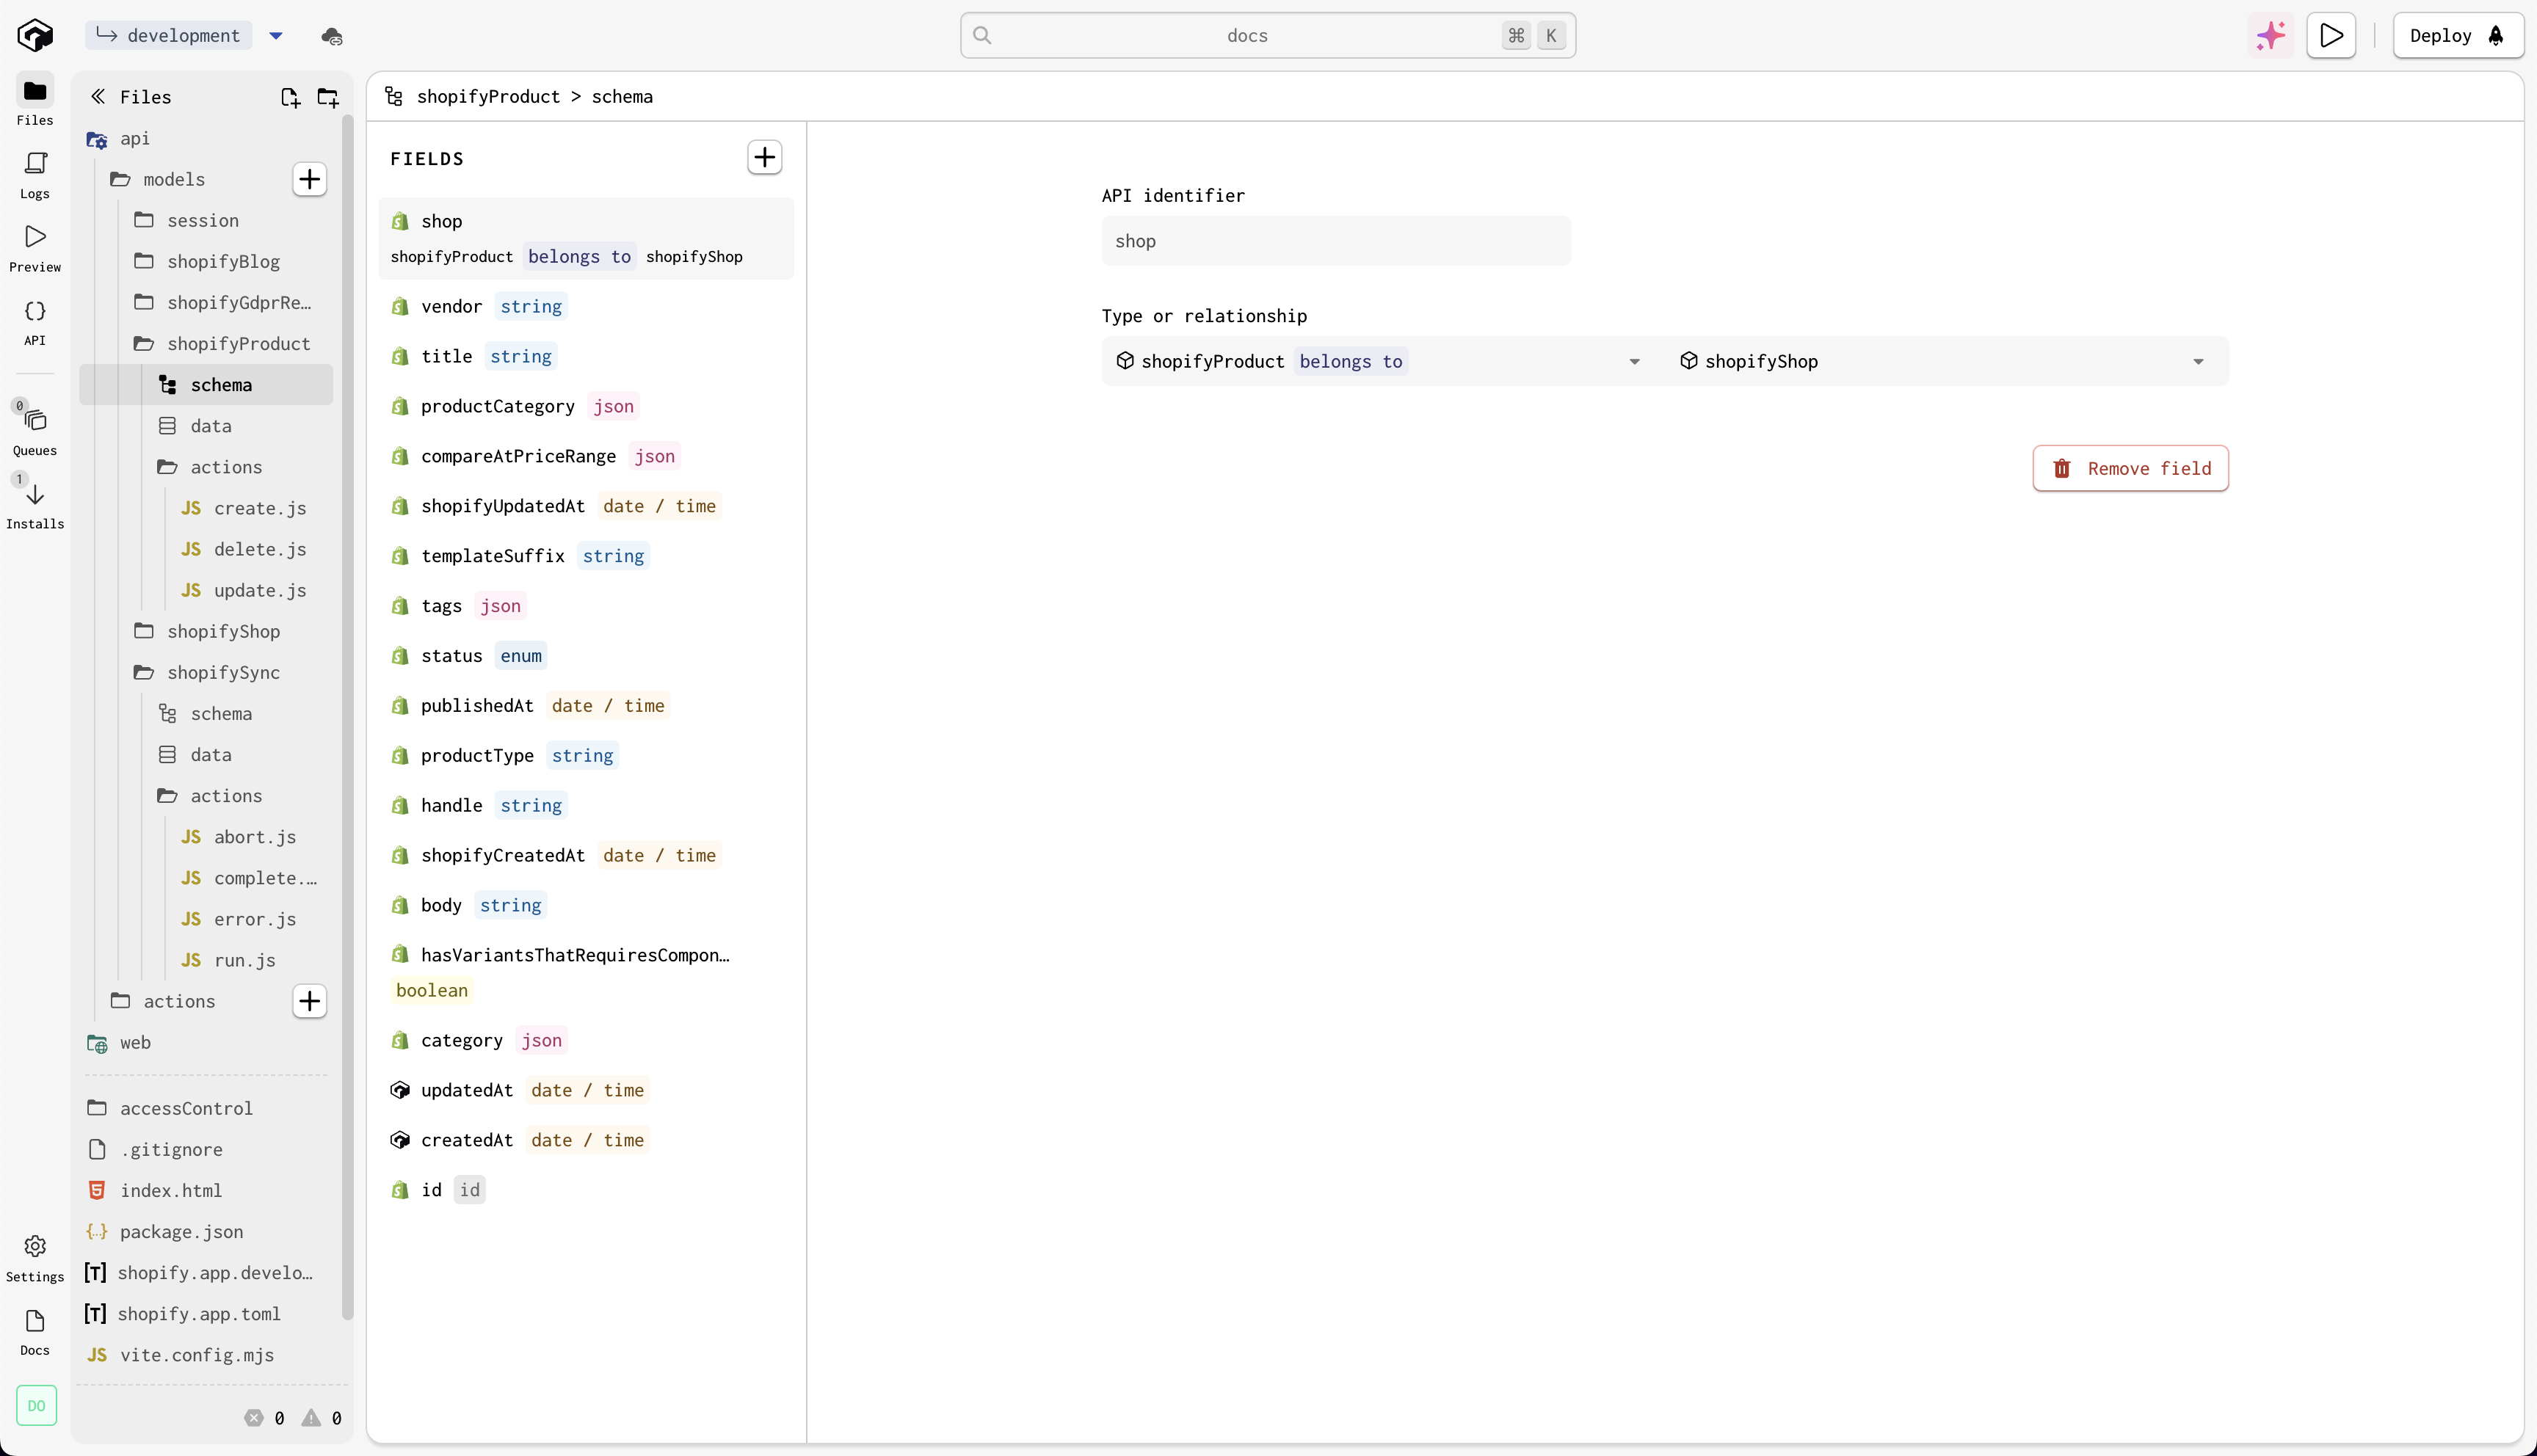Open Settings in the sidebar
This screenshot has width=2537, height=1456.
[x=35, y=1258]
